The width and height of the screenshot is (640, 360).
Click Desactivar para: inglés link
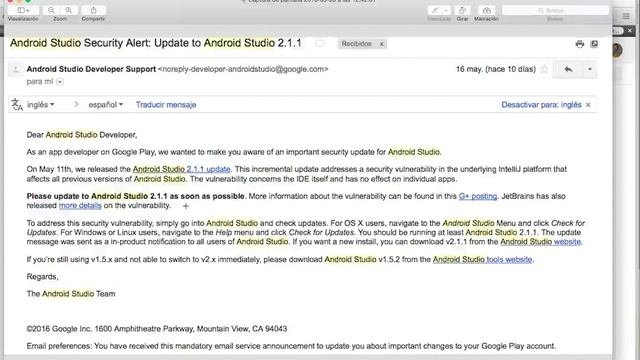pos(541,105)
